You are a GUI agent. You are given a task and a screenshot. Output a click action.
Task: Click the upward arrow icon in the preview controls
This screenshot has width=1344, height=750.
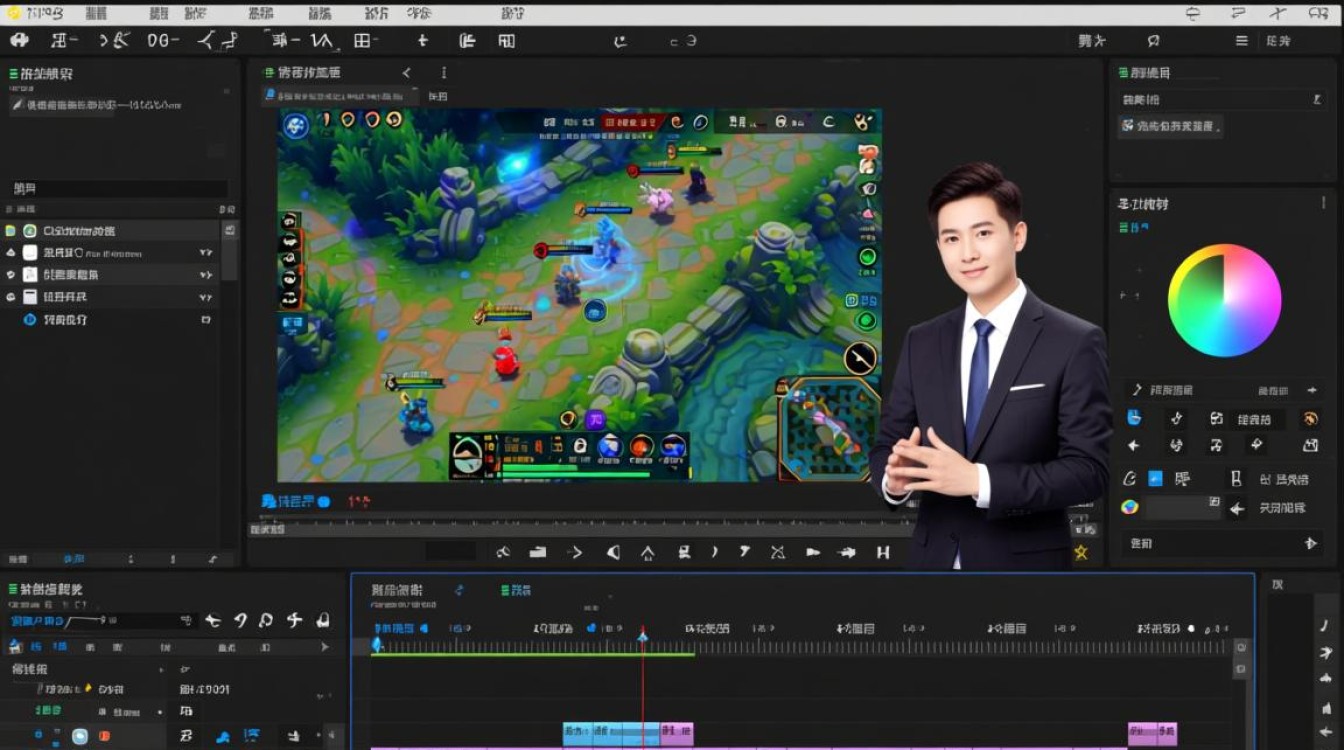(647, 552)
